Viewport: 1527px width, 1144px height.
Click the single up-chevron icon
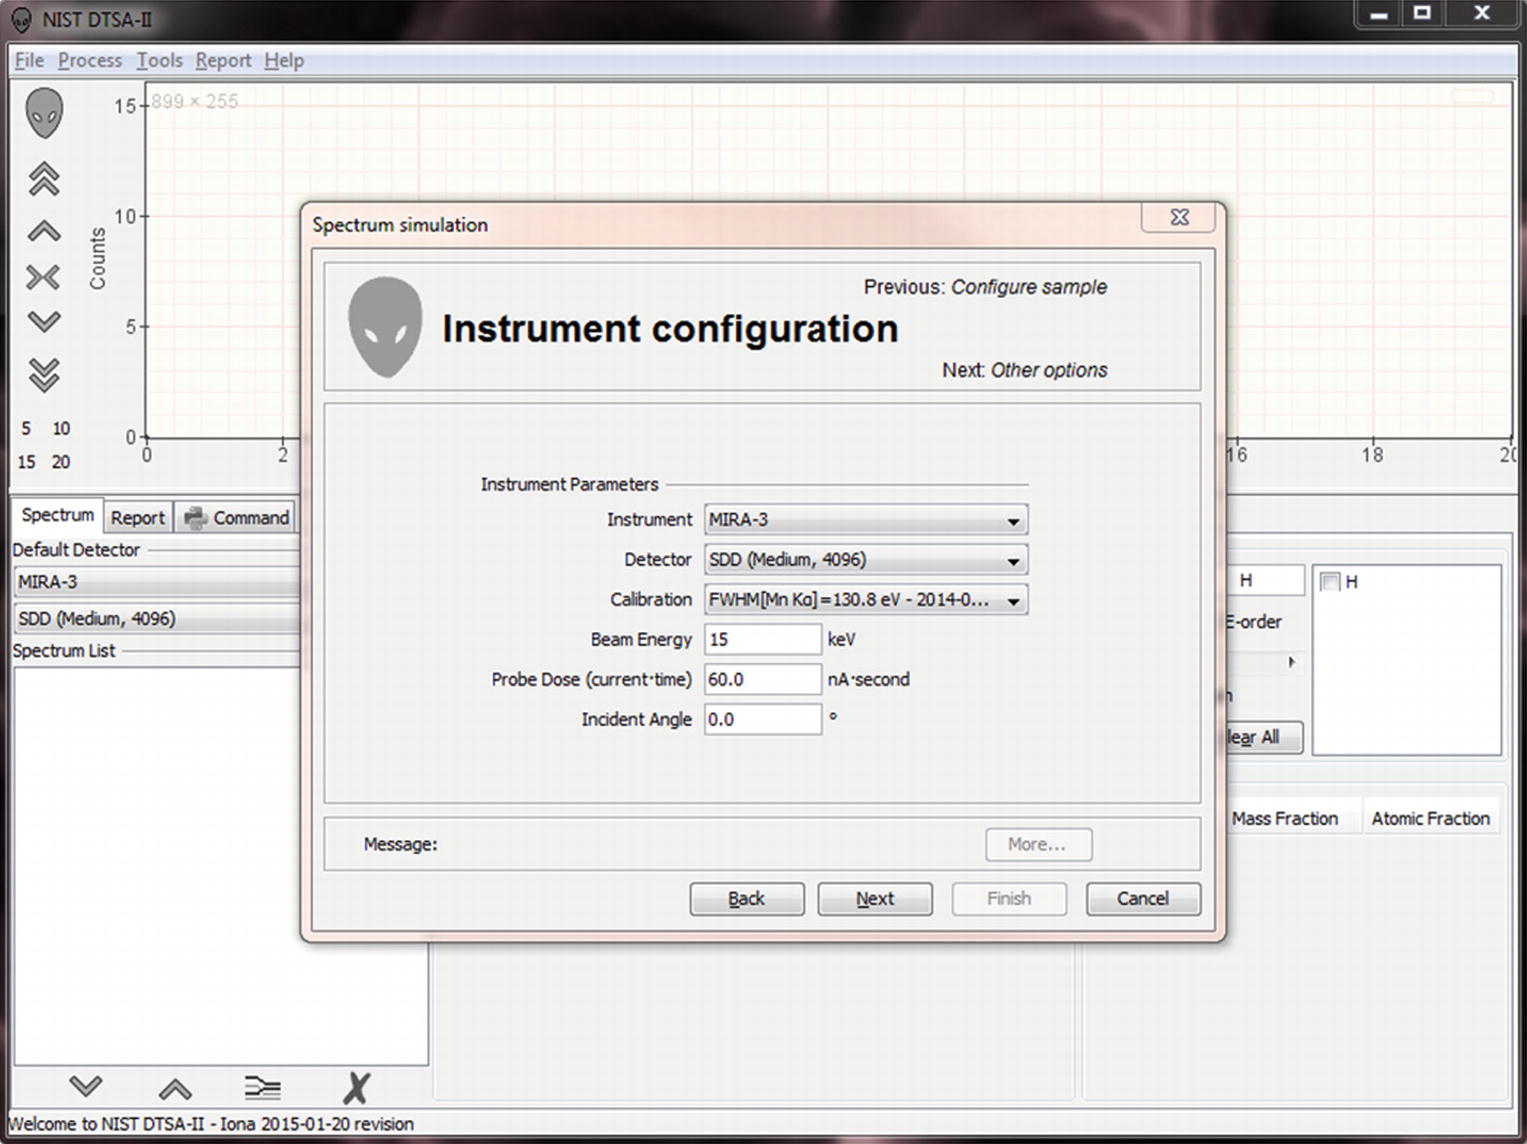pyautogui.click(x=44, y=232)
